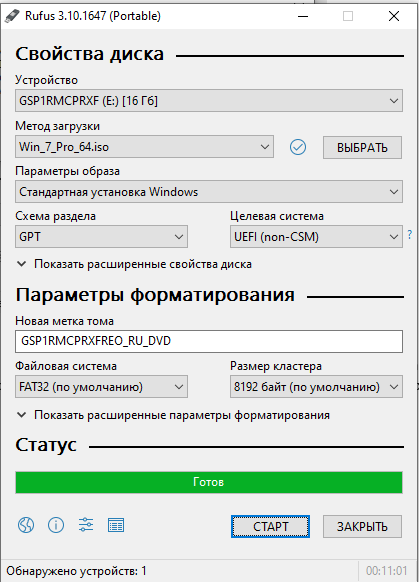Click the help question mark near UEFI
The width and height of the screenshot is (419, 582).
(409, 235)
